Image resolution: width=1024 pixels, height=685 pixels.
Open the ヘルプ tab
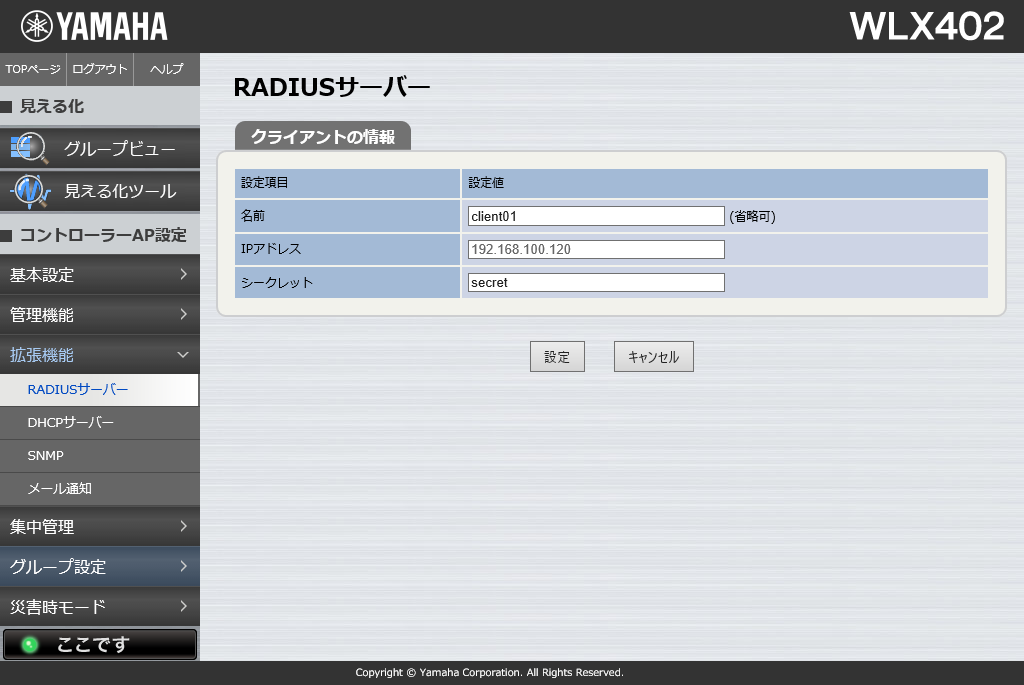(x=166, y=69)
